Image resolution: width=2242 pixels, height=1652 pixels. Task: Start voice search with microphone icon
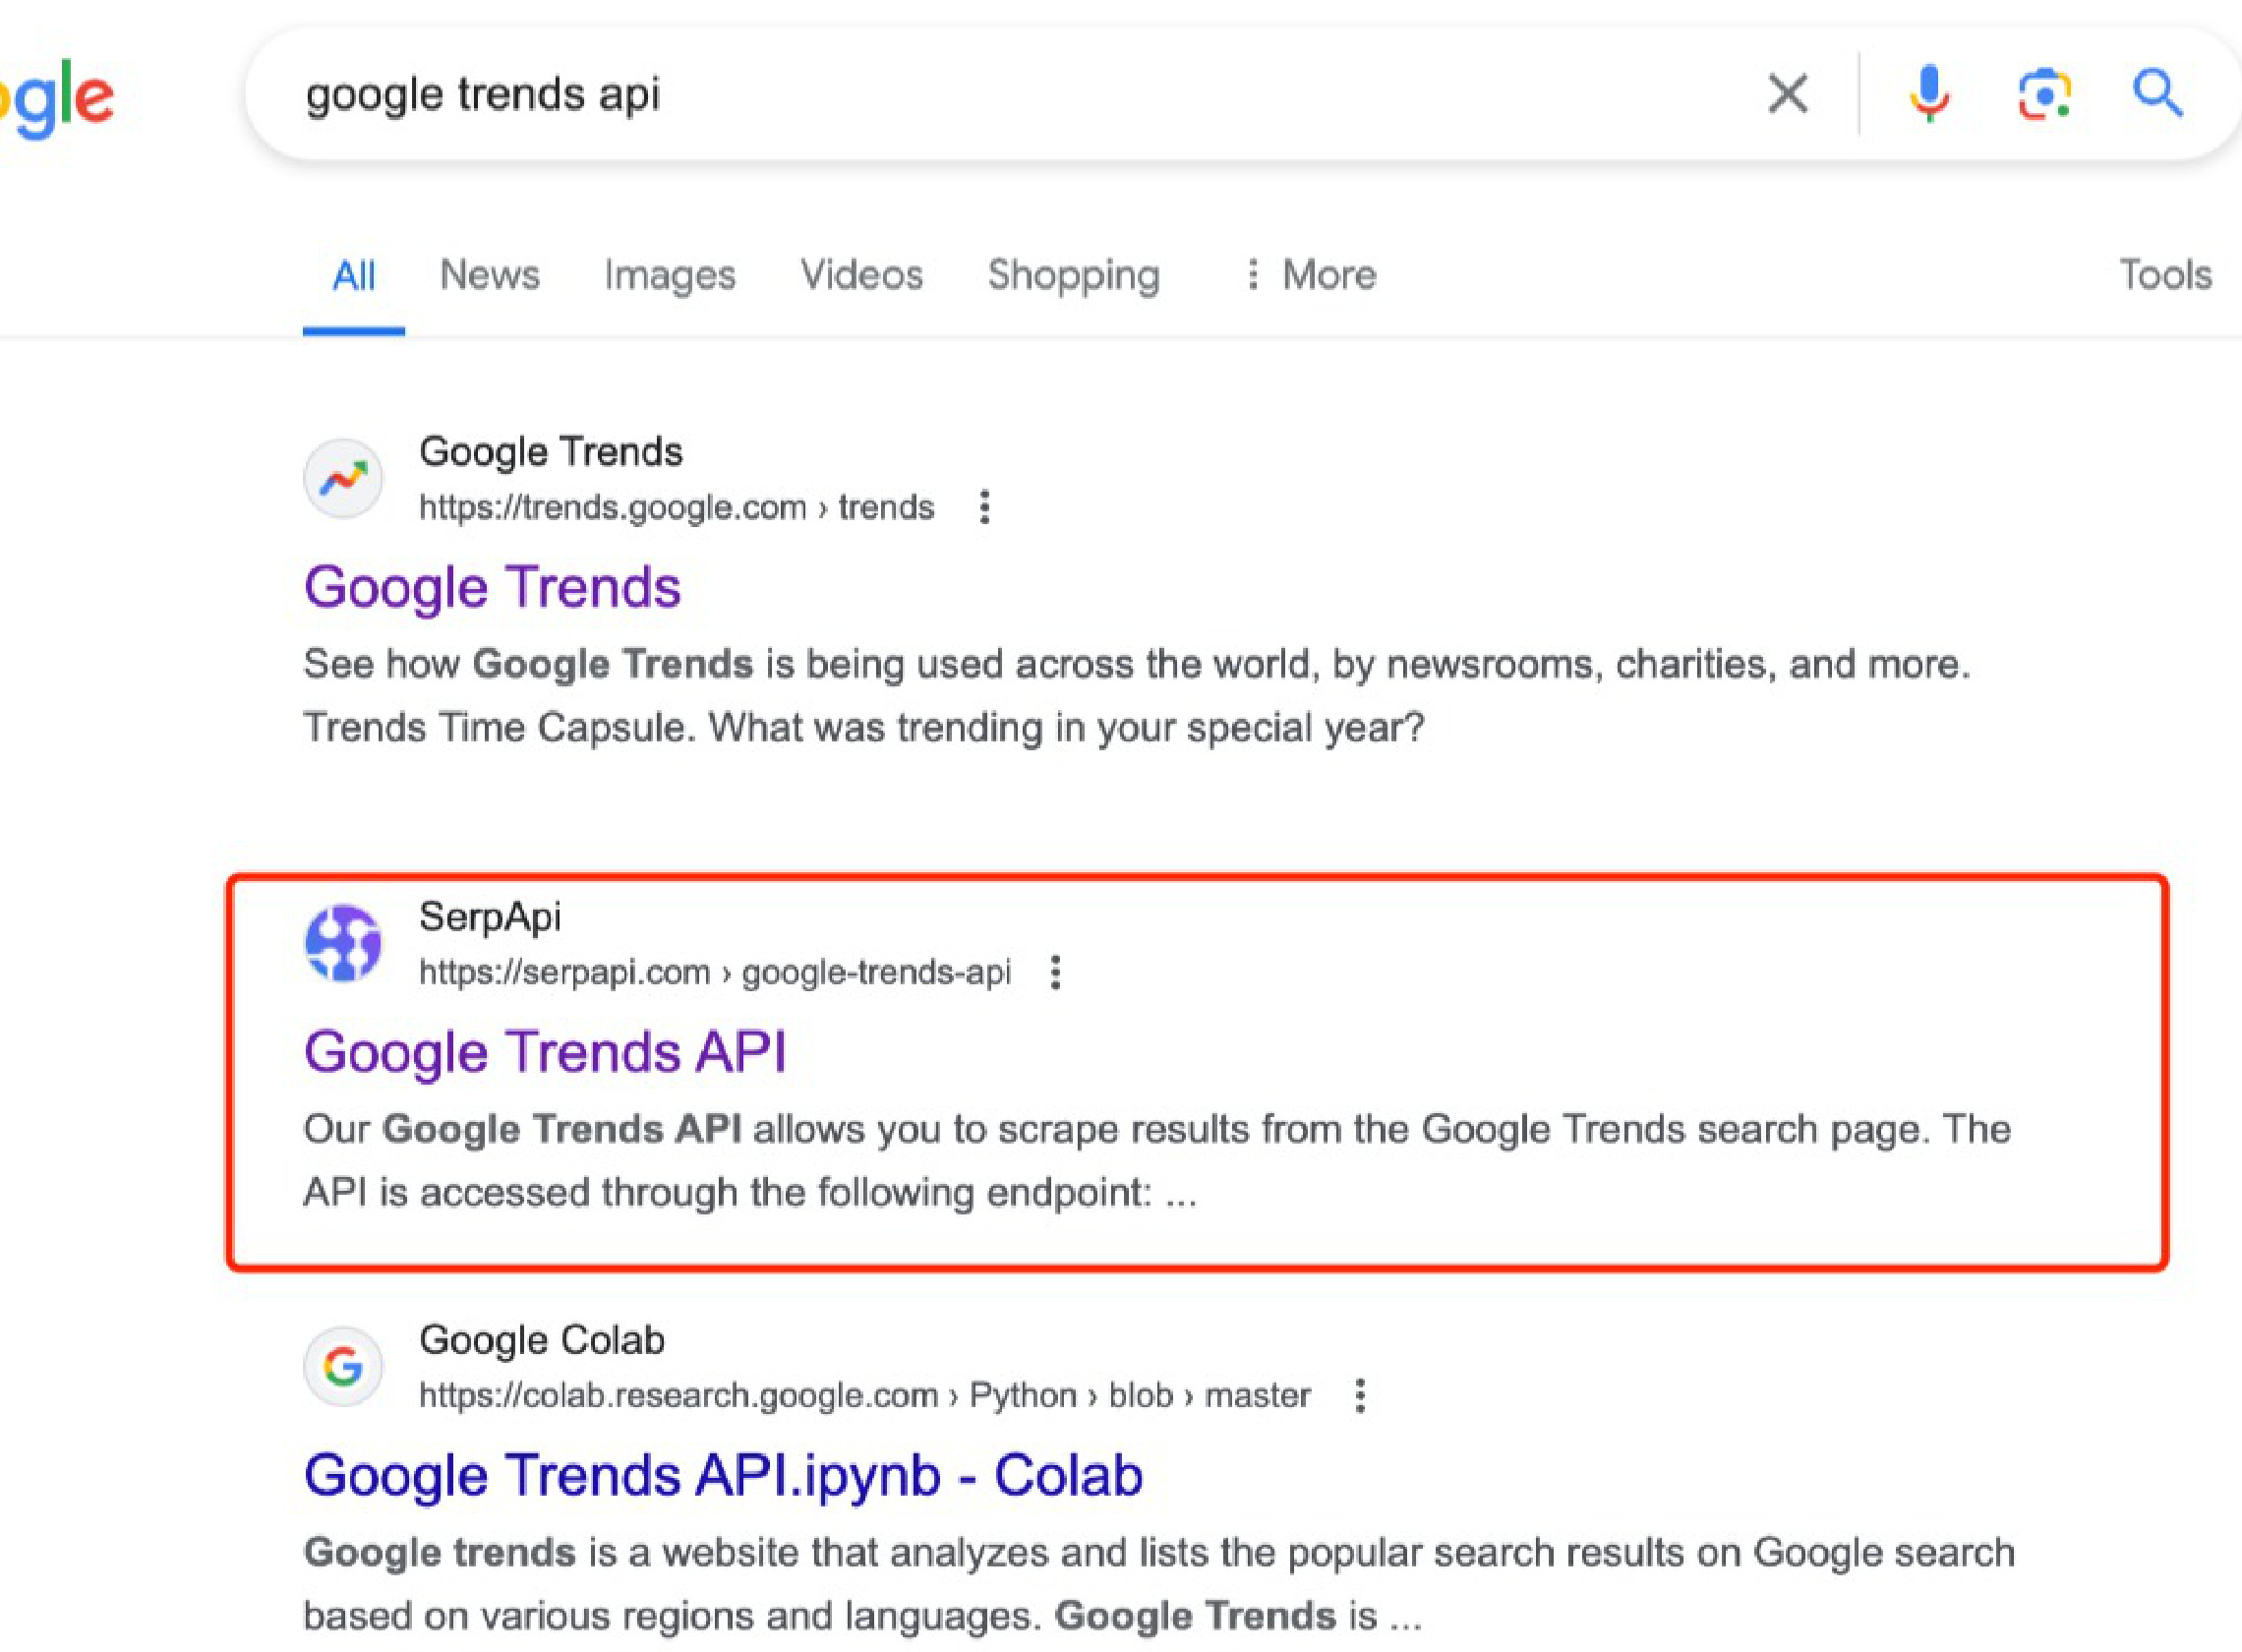(x=1929, y=95)
